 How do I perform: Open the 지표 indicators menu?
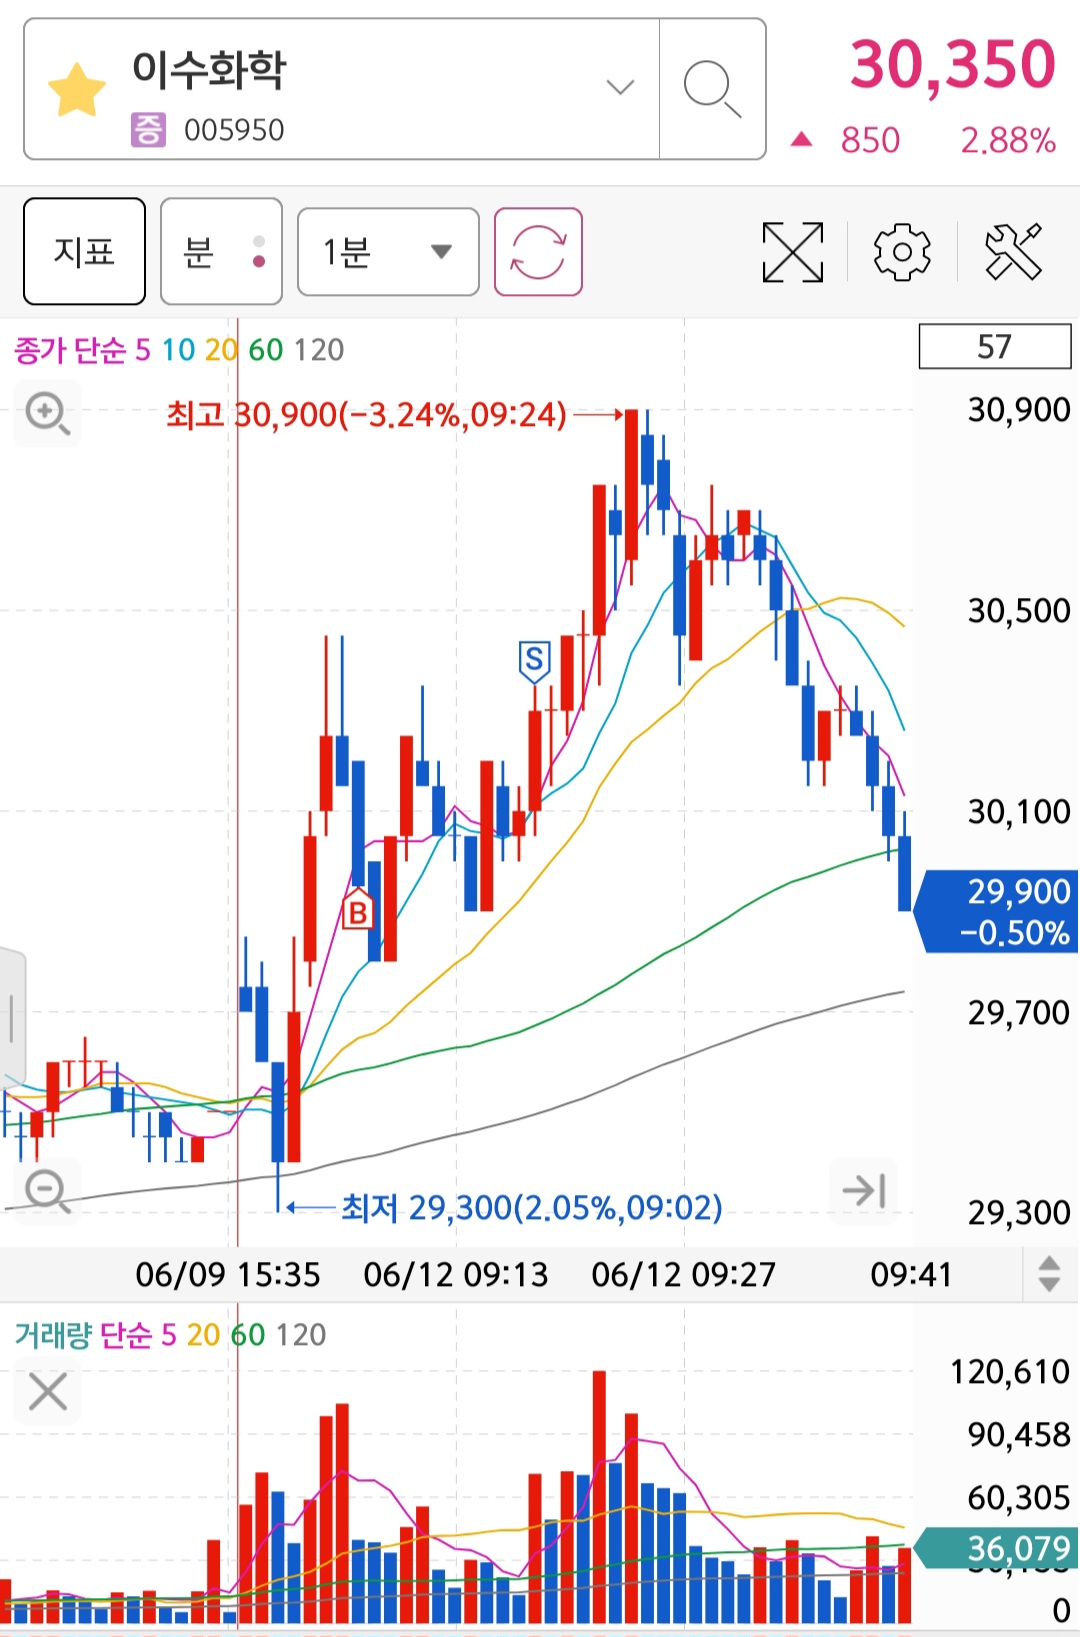pyautogui.click(x=84, y=251)
